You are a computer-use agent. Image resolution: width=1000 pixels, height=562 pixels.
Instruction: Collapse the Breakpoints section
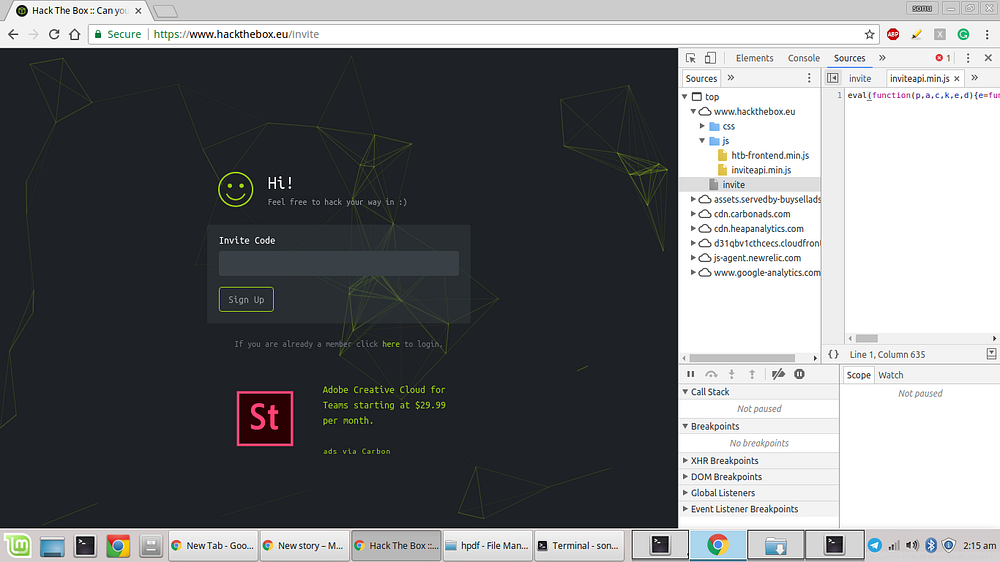pyautogui.click(x=685, y=426)
